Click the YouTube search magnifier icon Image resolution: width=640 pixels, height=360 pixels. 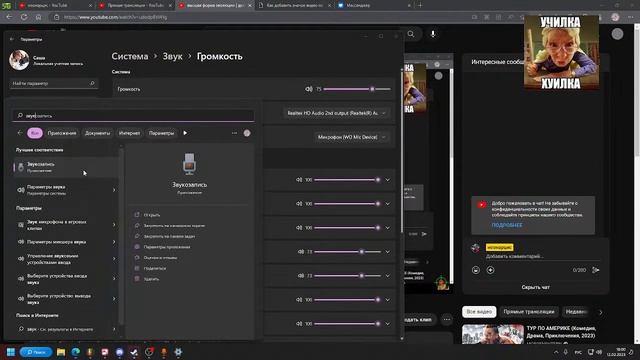(x=411, y=34)
